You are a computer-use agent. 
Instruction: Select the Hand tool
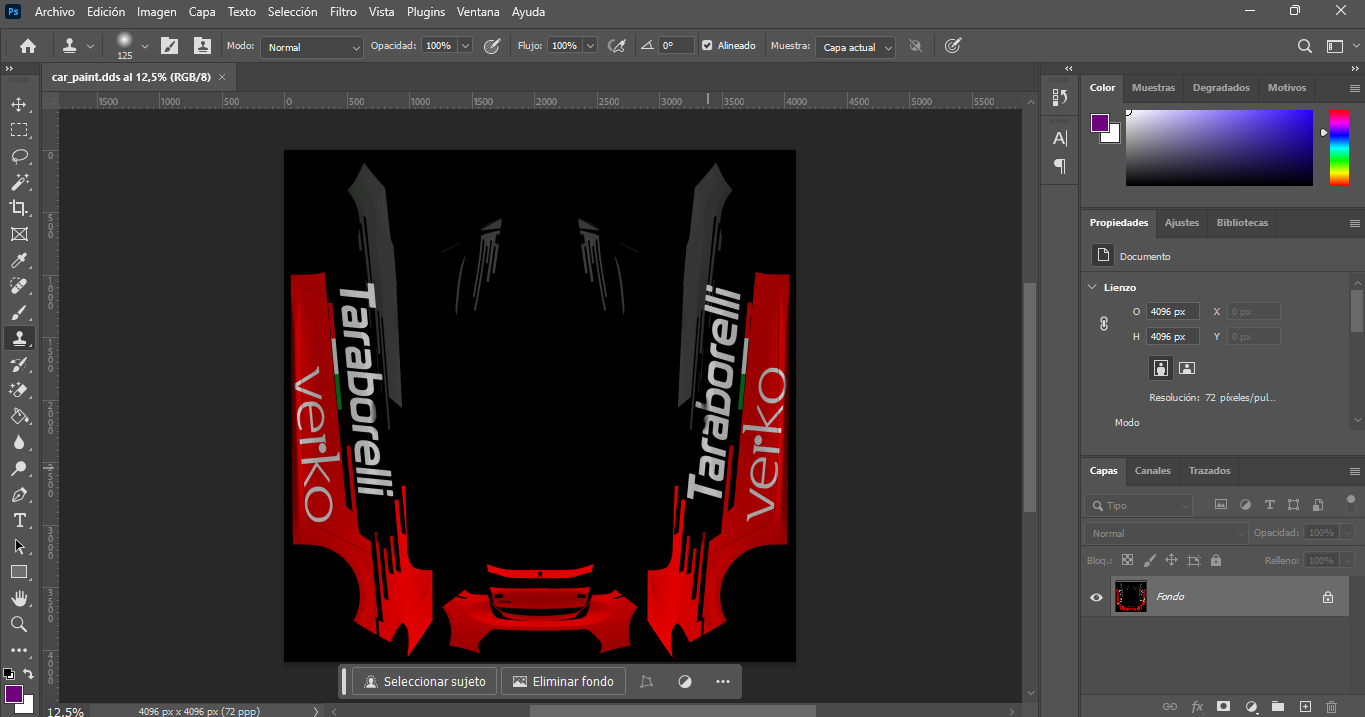[19, 598]
